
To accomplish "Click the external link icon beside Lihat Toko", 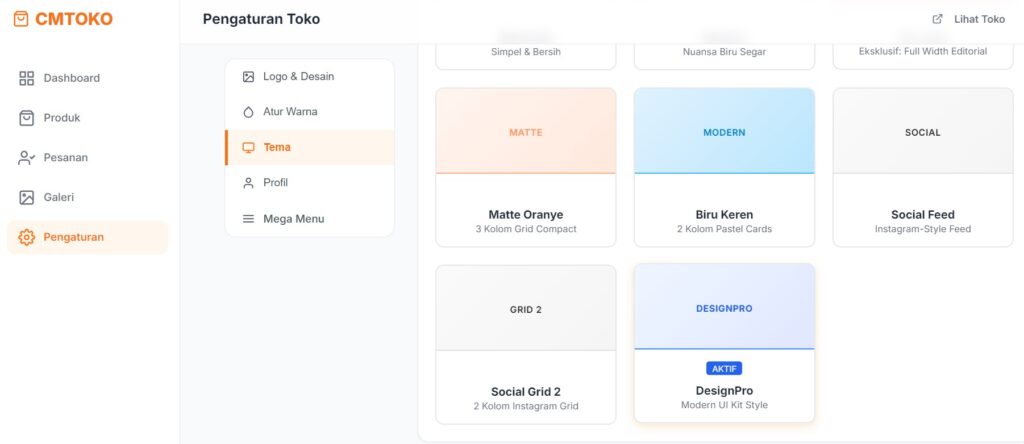I will [x=937, y=19].
